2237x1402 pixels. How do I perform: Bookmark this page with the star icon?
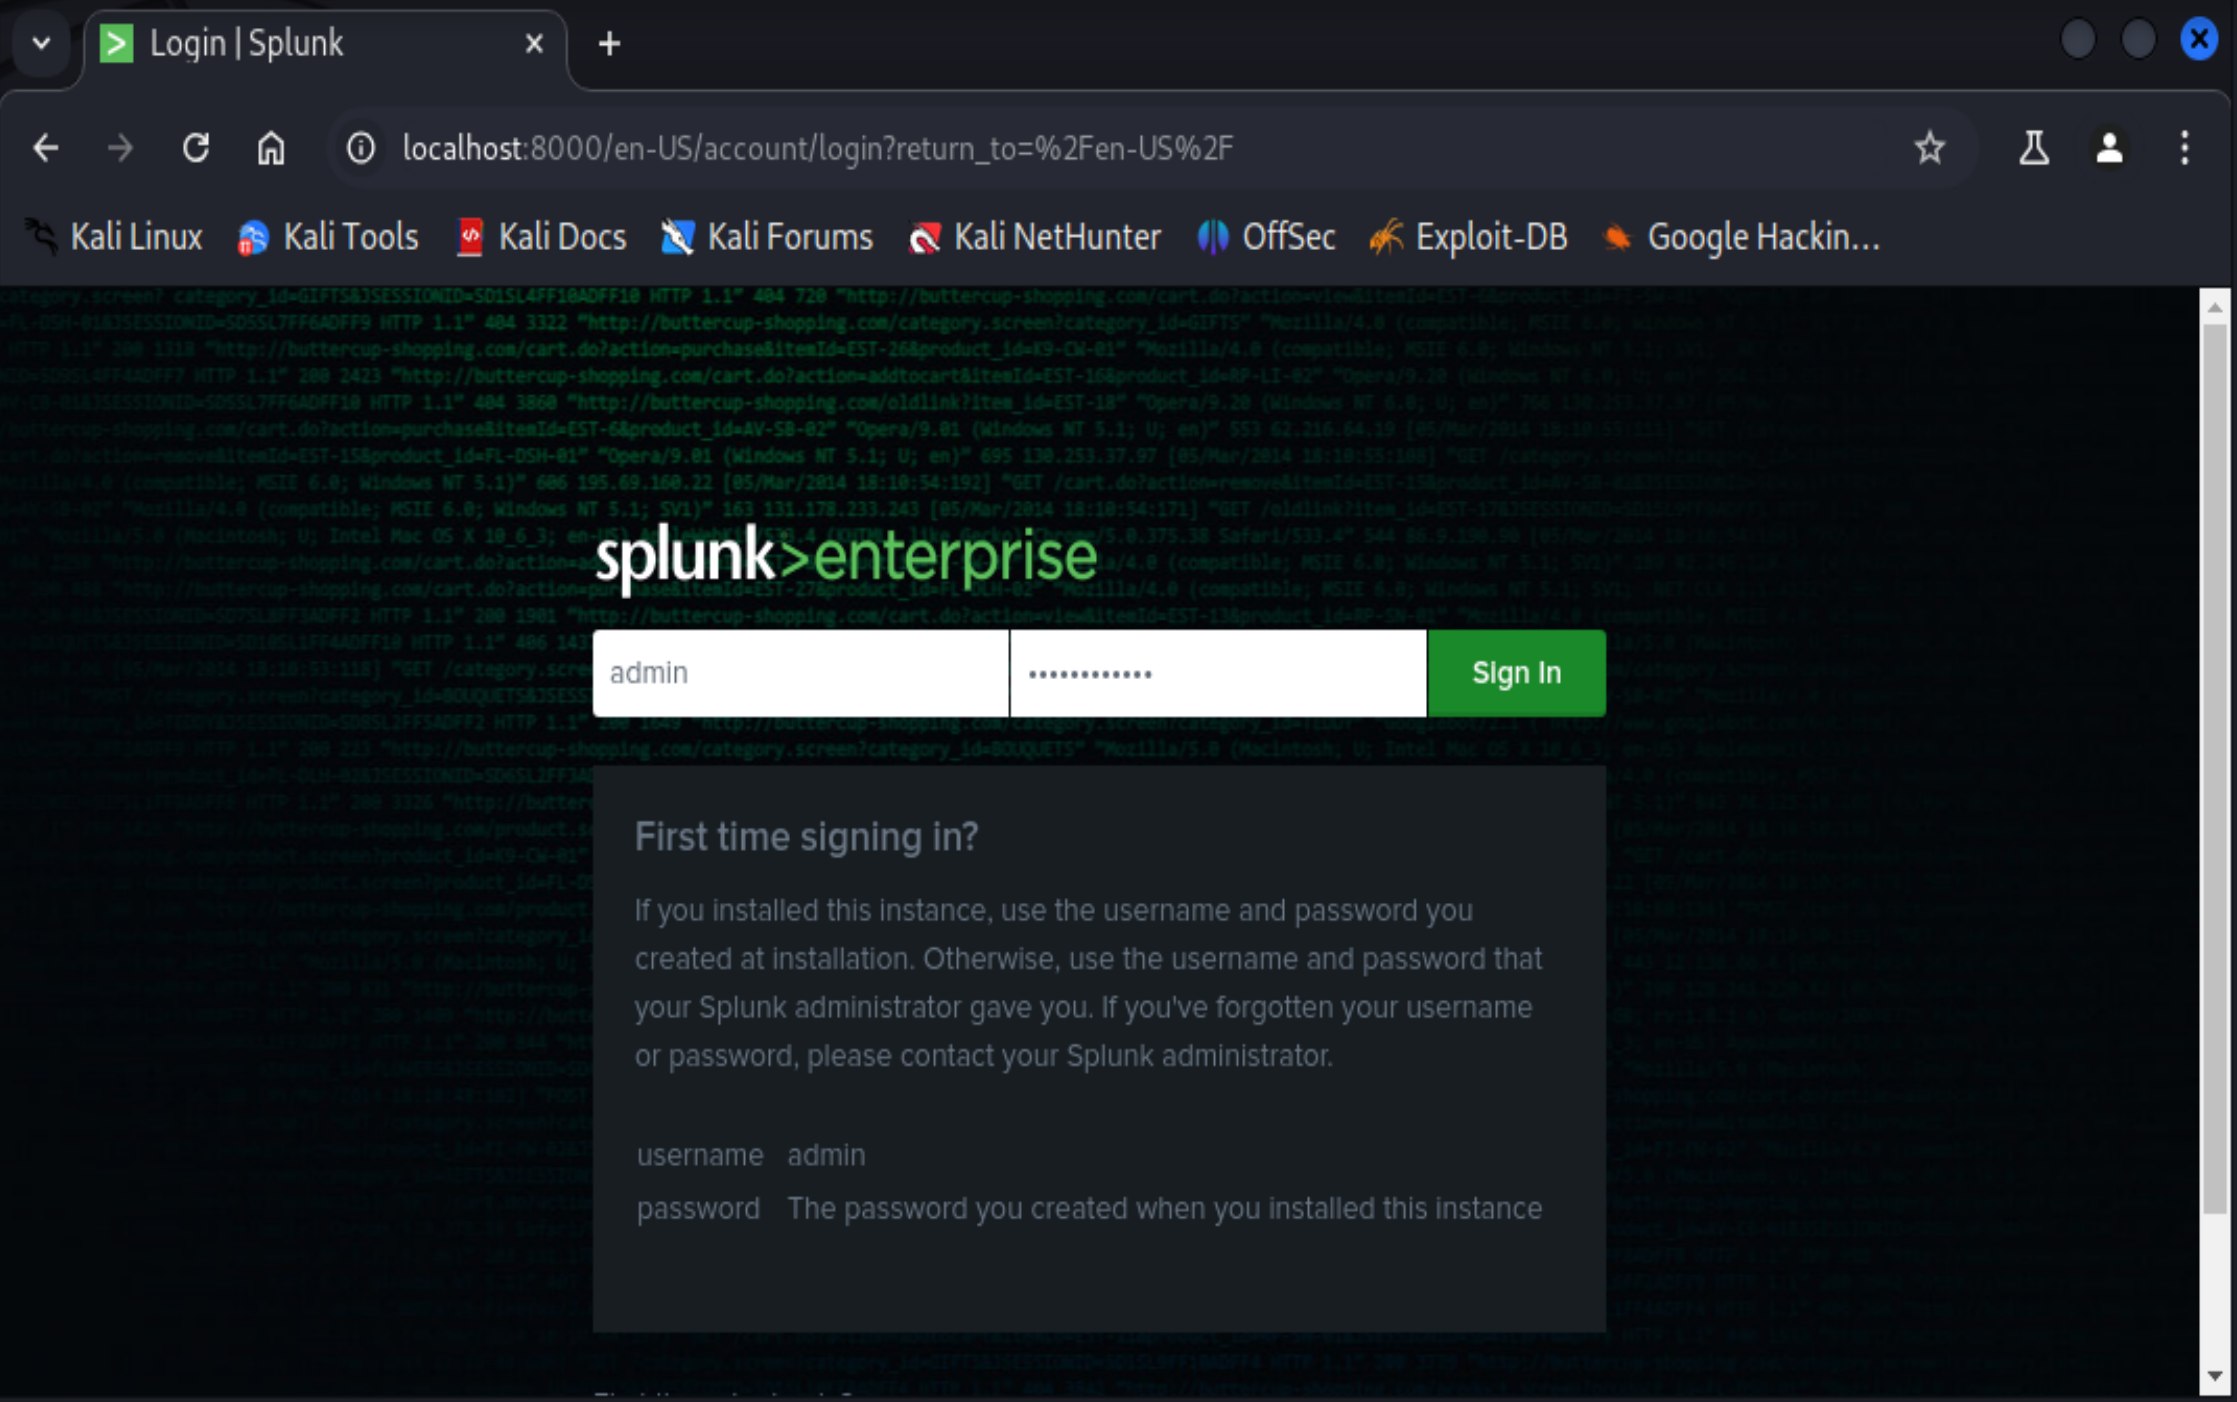(1929, 148)
